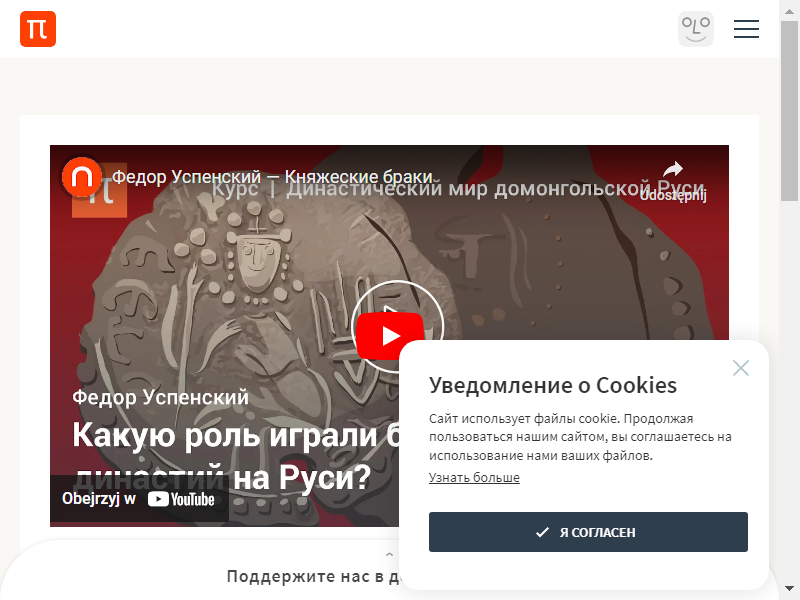Play the YouTube video
Image resolution: width=800 pixels, height=600 pixels.
[x=390, y=336]
